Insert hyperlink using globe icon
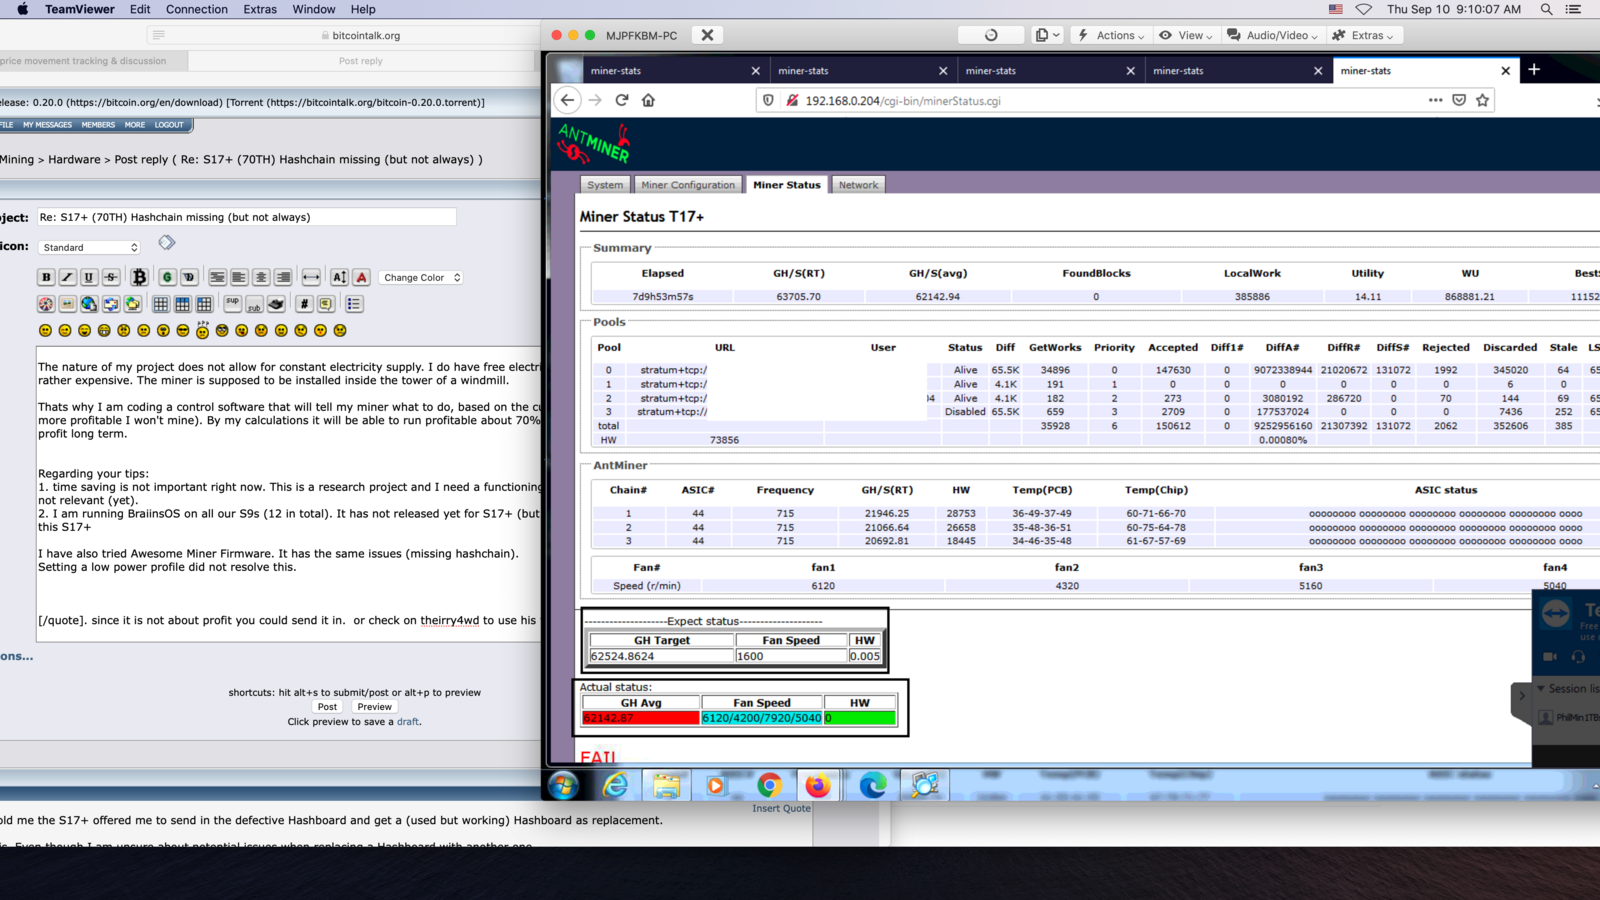 (x=89, y=303)
